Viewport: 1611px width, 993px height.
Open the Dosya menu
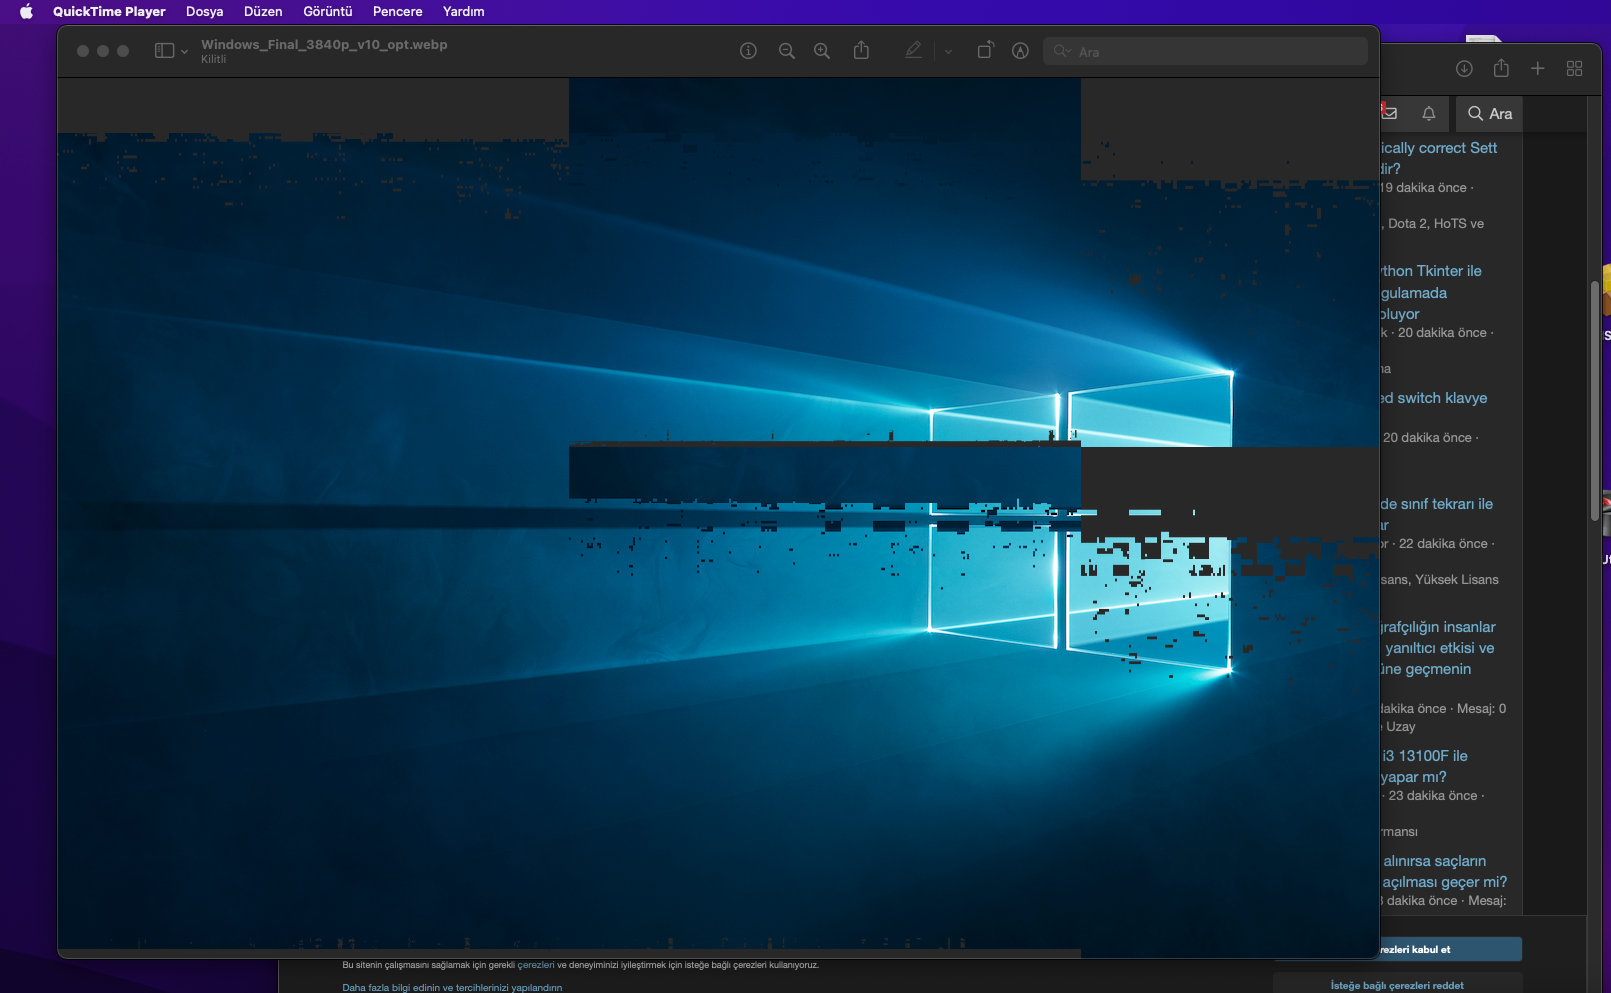click(x=204, y=11)
